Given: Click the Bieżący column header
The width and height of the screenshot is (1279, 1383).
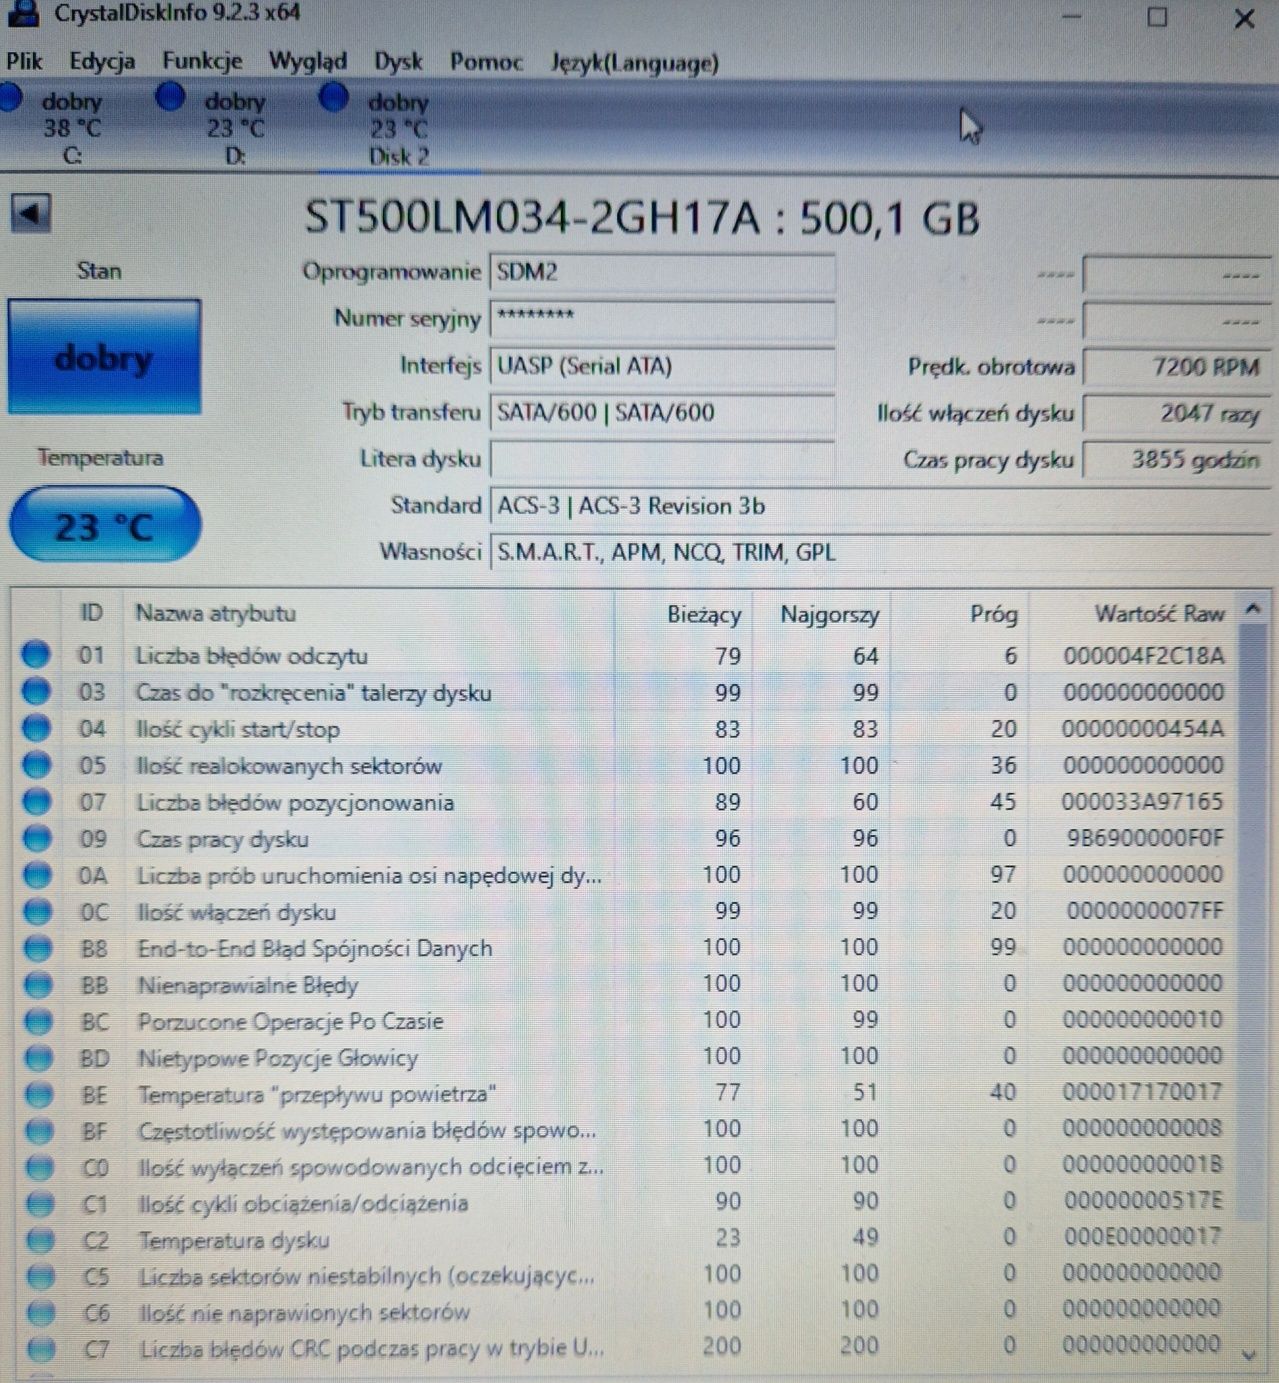Looking at the screenshot, I should coord(683,614).
